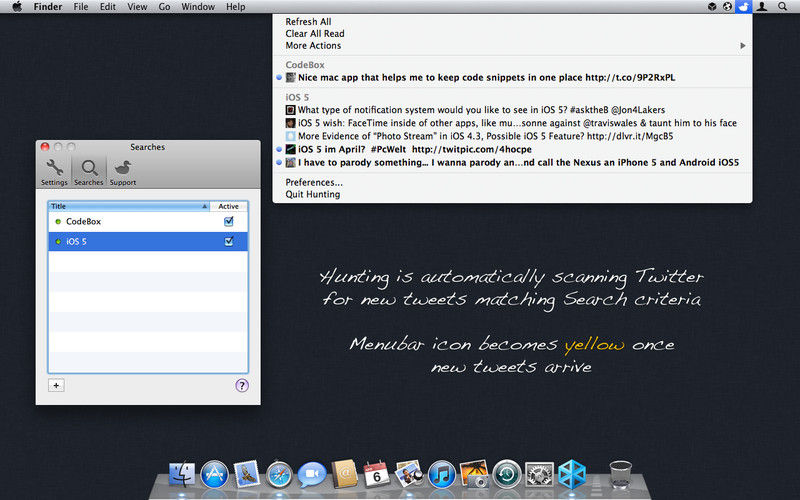Open Time Machine in dock
800x500 pixels.
click(507, 474)
